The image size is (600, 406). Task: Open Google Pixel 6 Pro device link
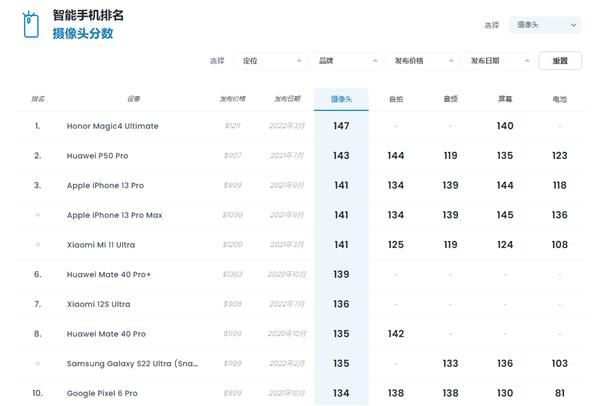coord(102,393)
